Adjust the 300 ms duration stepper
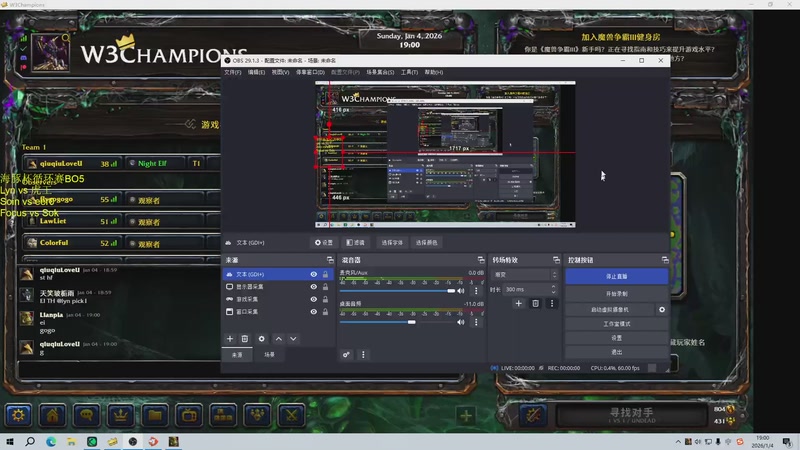This screenshot has width=800, height=450. pos(553,289)
